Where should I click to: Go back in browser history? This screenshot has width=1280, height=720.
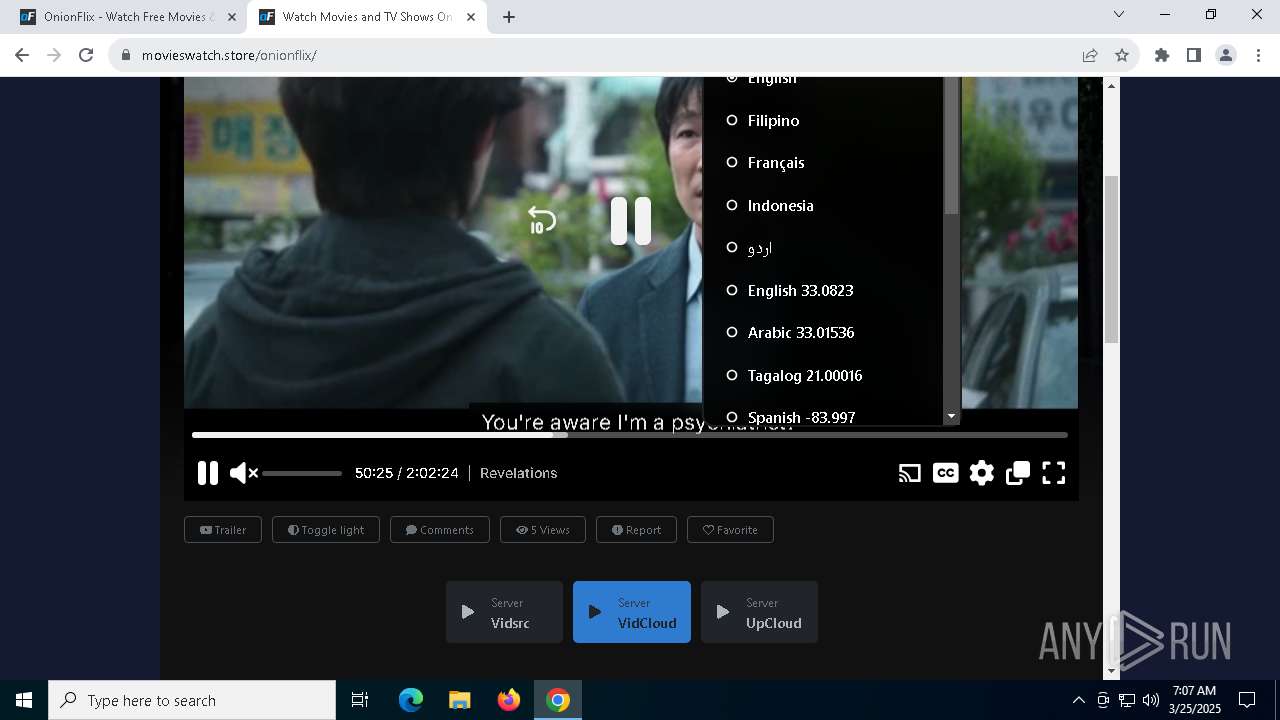point(22,55)
